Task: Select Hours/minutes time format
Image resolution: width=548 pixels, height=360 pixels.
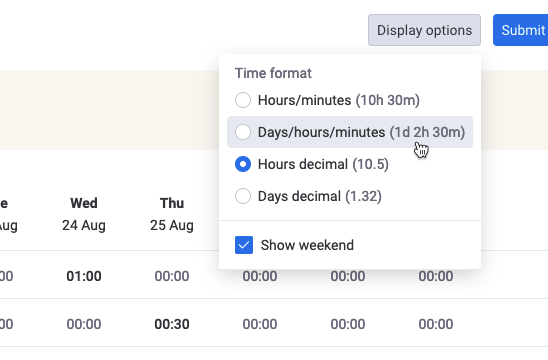Action: pyautogui.click(x=243, y=100)
